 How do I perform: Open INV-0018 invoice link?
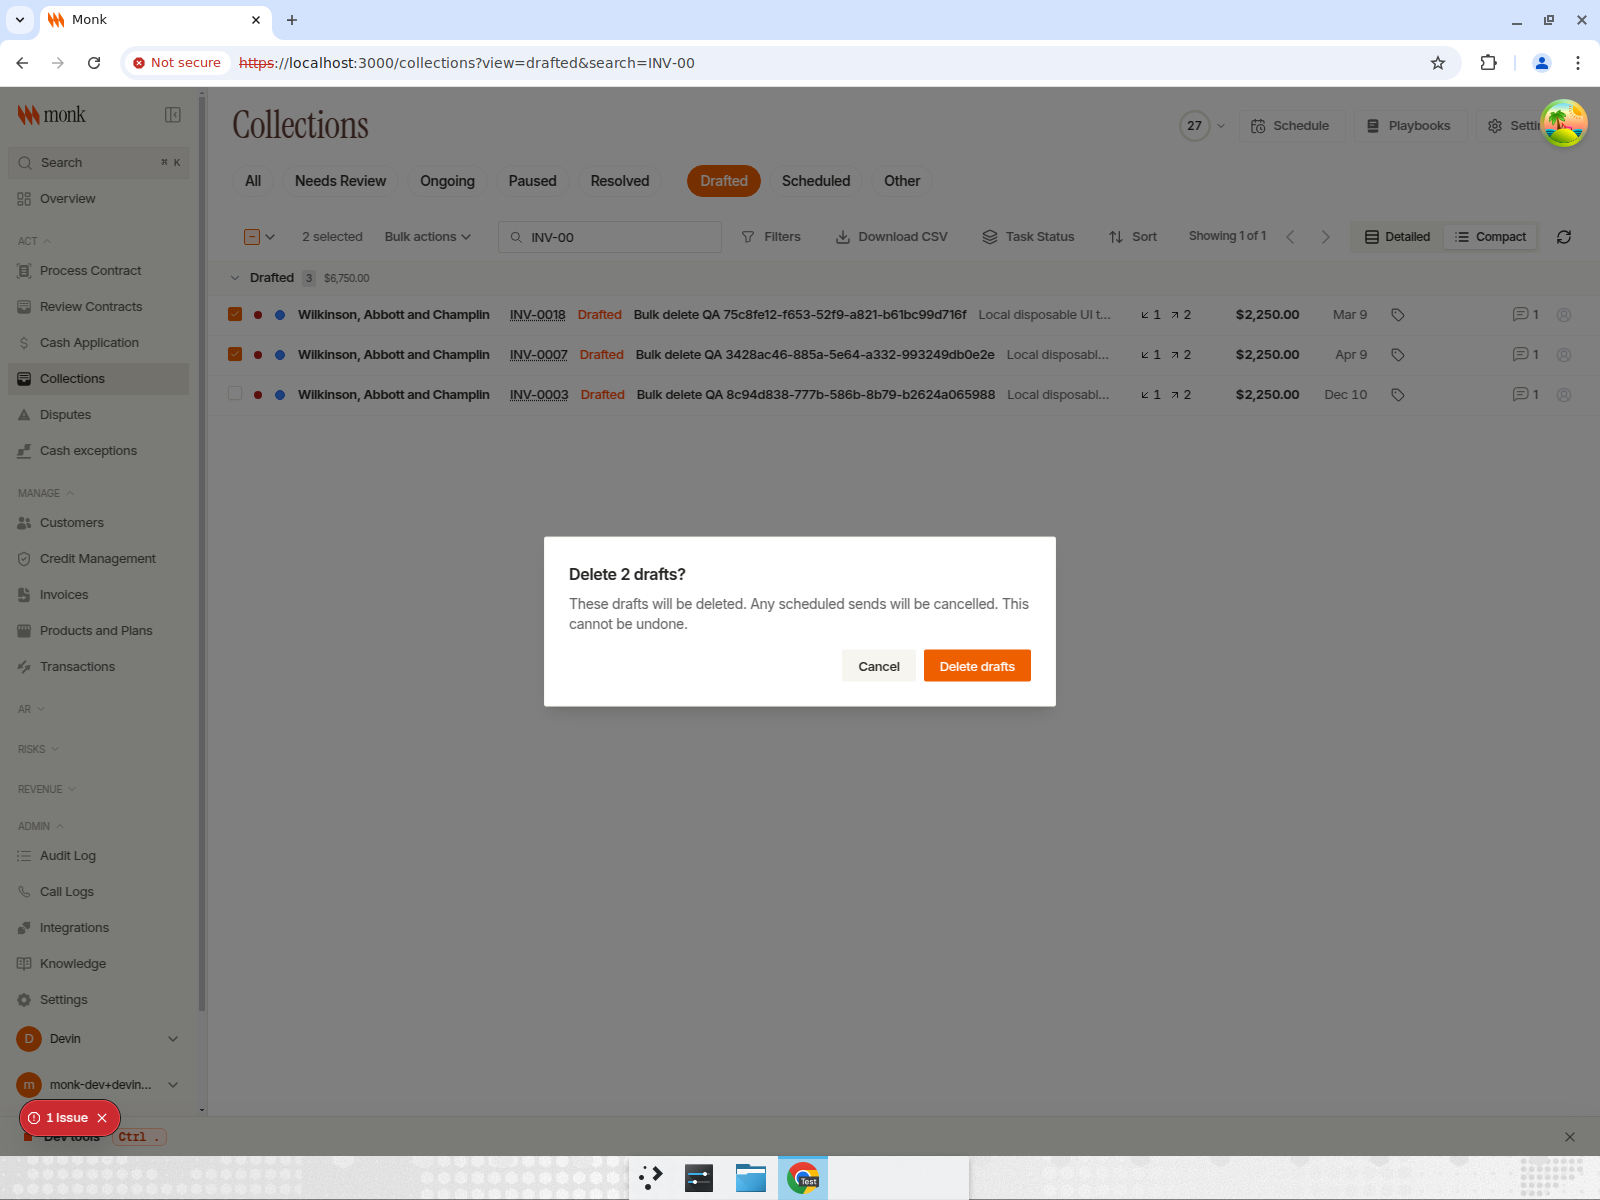click(538, 315)
